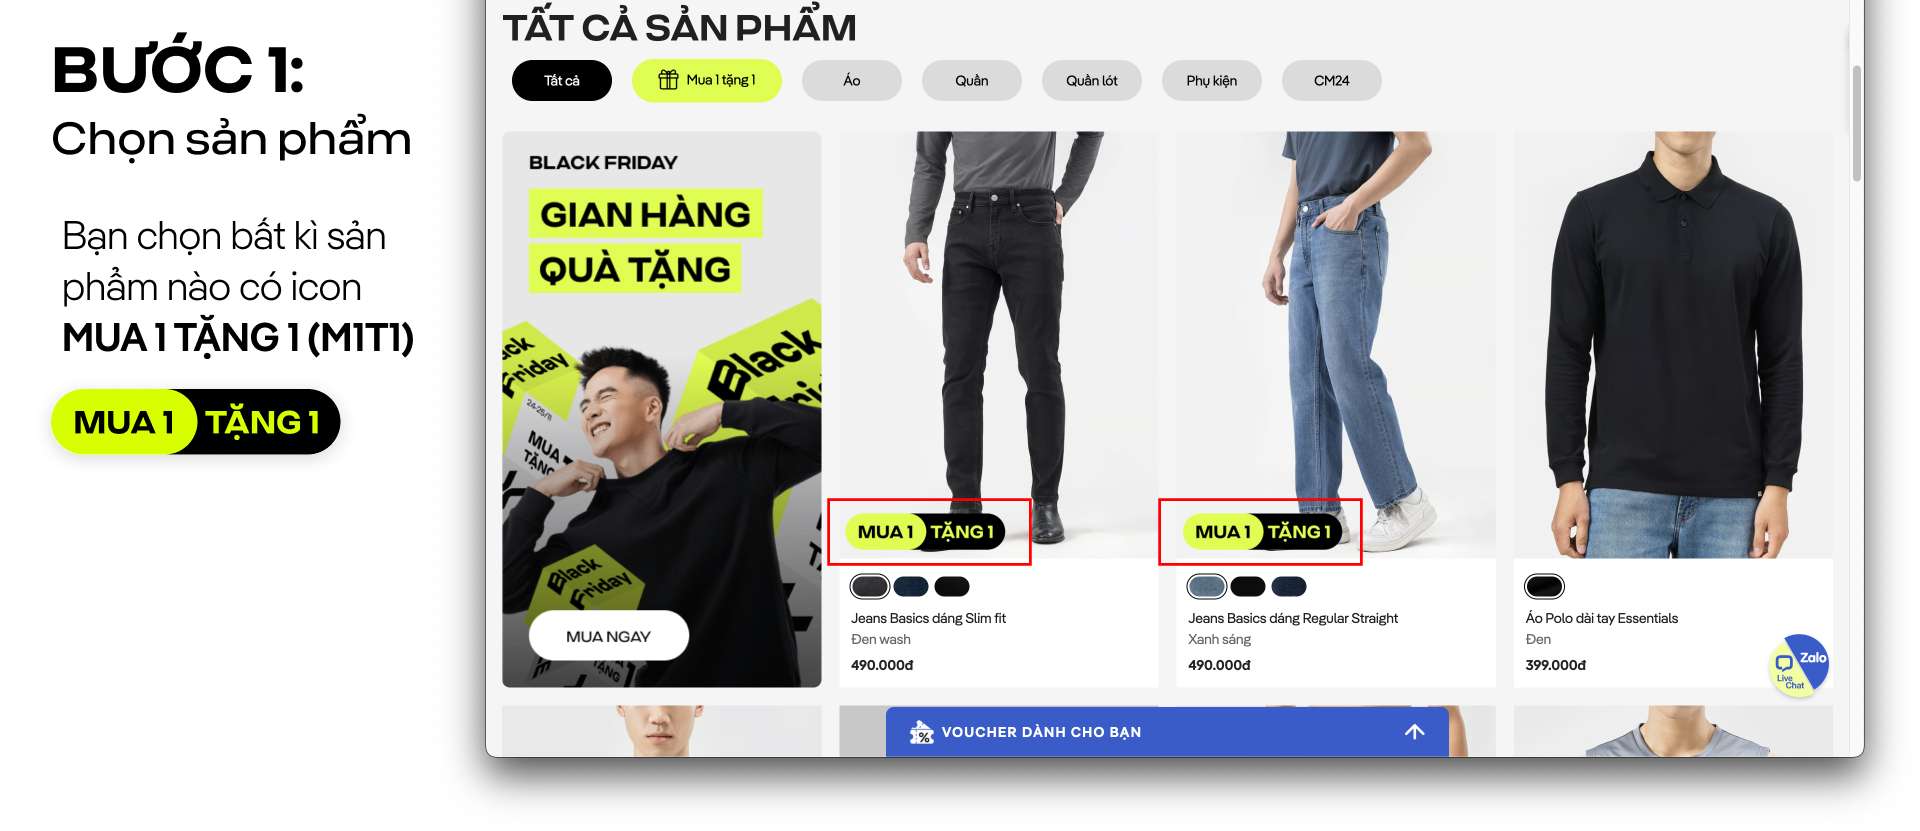Click Mua 1 Tặng 1 badge on Regular Straight jeans
Image resolution: width=1920 pixels, height=831 pixels.
1262,532
